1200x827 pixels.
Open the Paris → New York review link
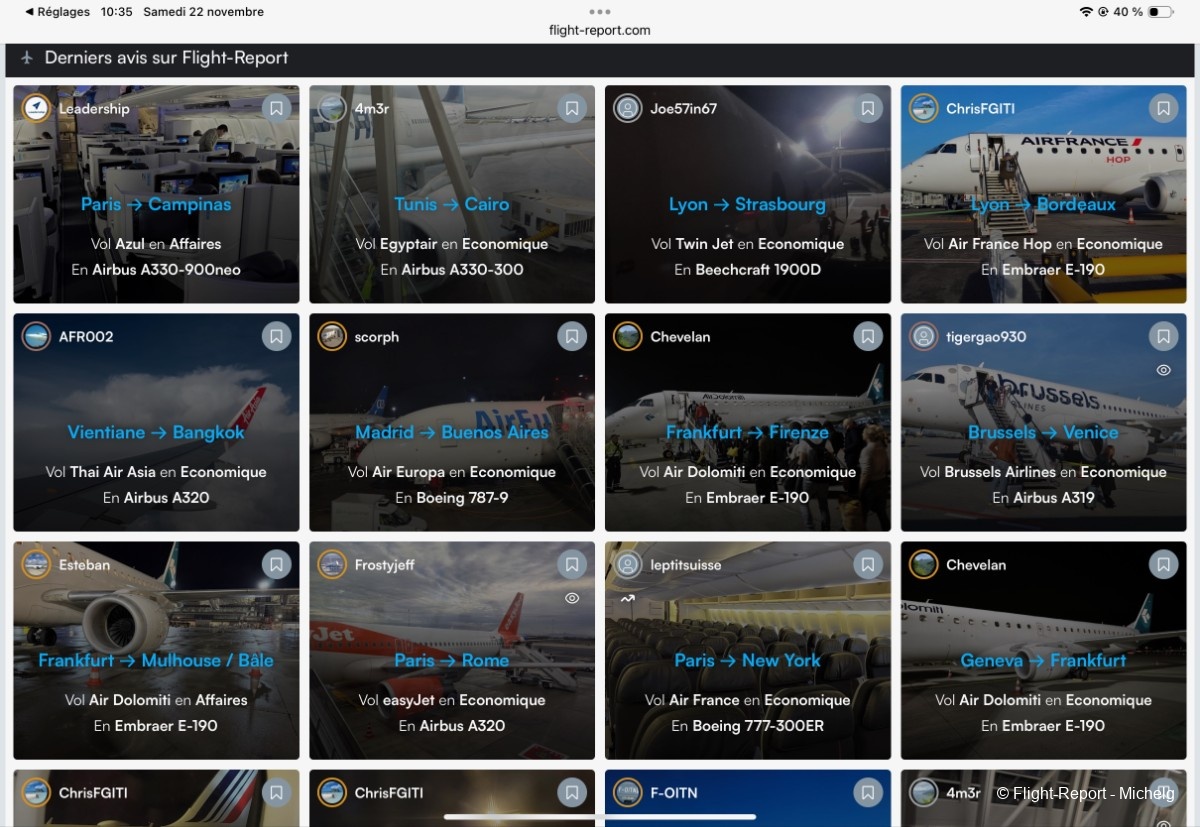pyautogui.click(x=747, y=660)
